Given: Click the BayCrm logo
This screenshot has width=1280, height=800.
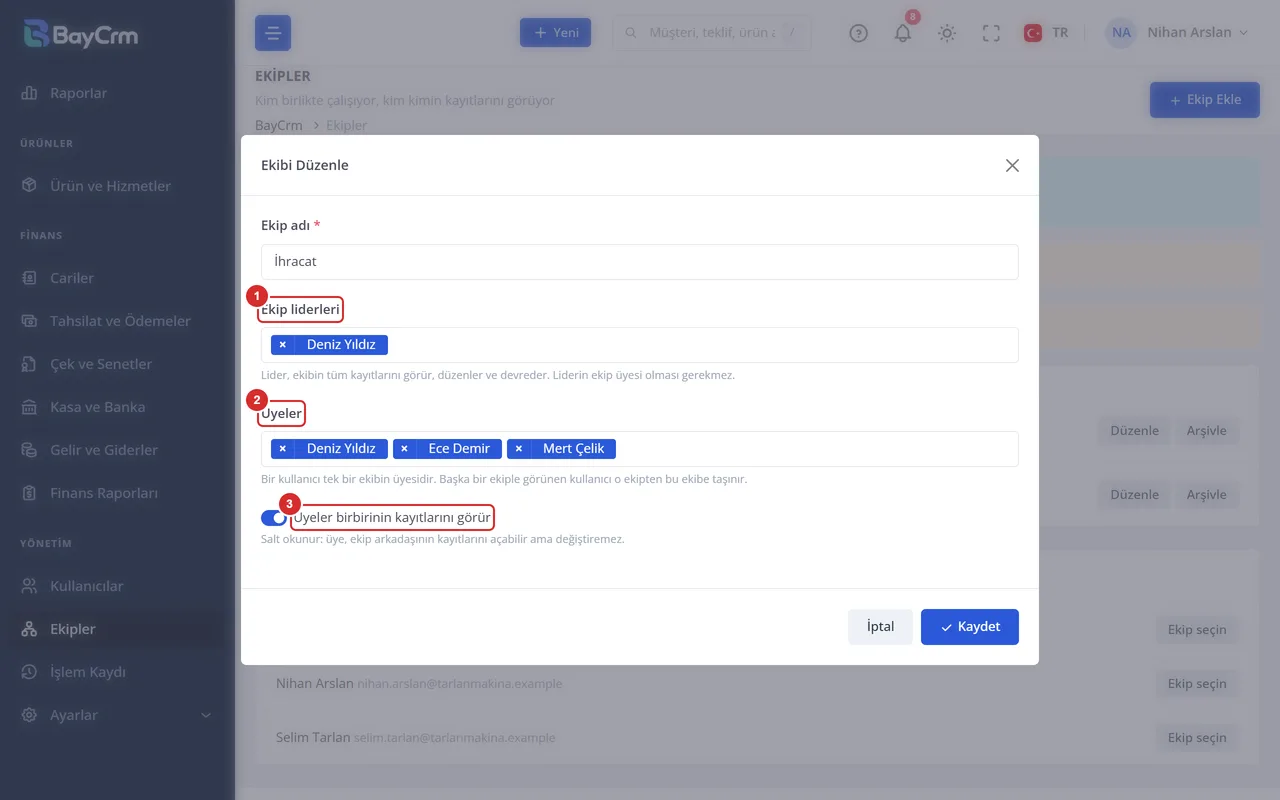Looking at the screenshot, I should [x=81, y=35].
